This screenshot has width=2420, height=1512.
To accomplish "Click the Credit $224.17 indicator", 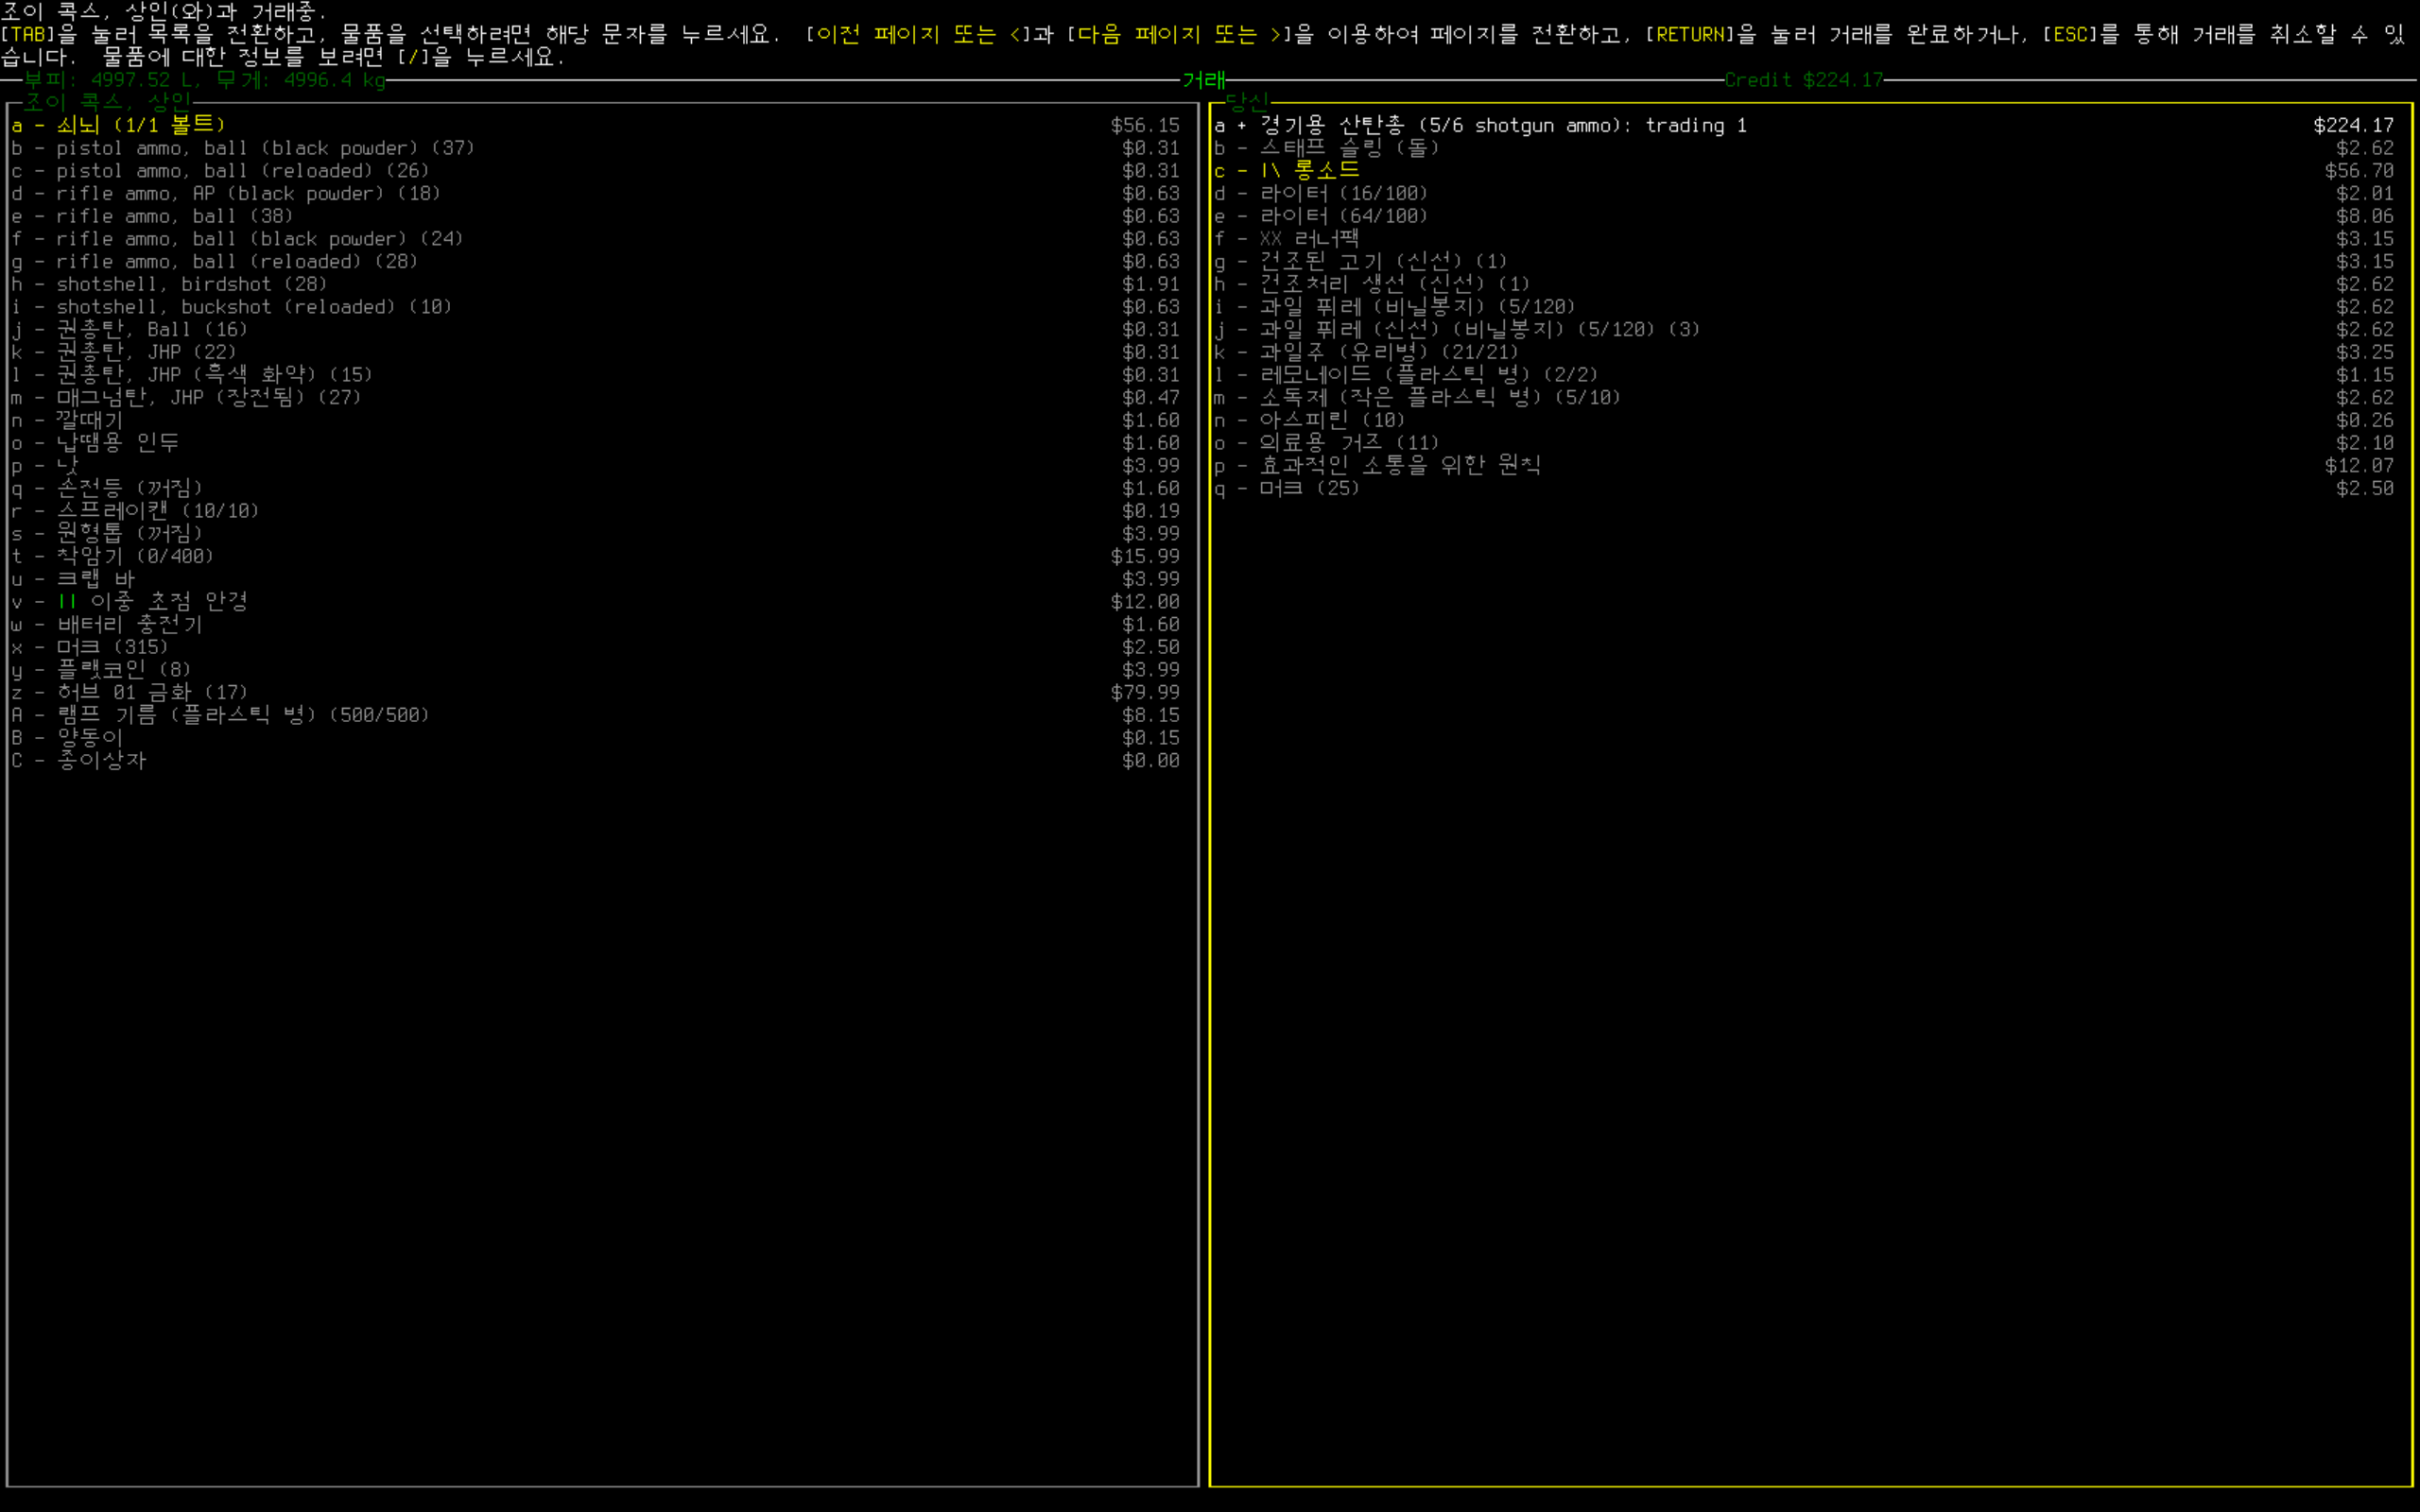I will click(x=1803, y=80).
